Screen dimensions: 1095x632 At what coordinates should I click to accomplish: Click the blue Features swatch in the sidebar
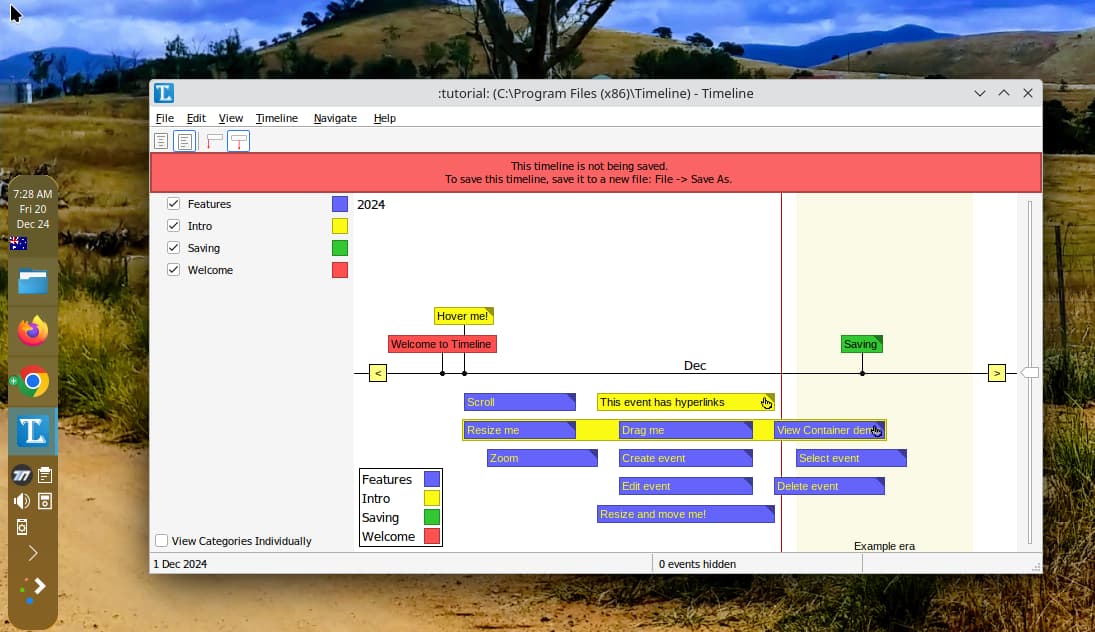click(x=340, y=204)
